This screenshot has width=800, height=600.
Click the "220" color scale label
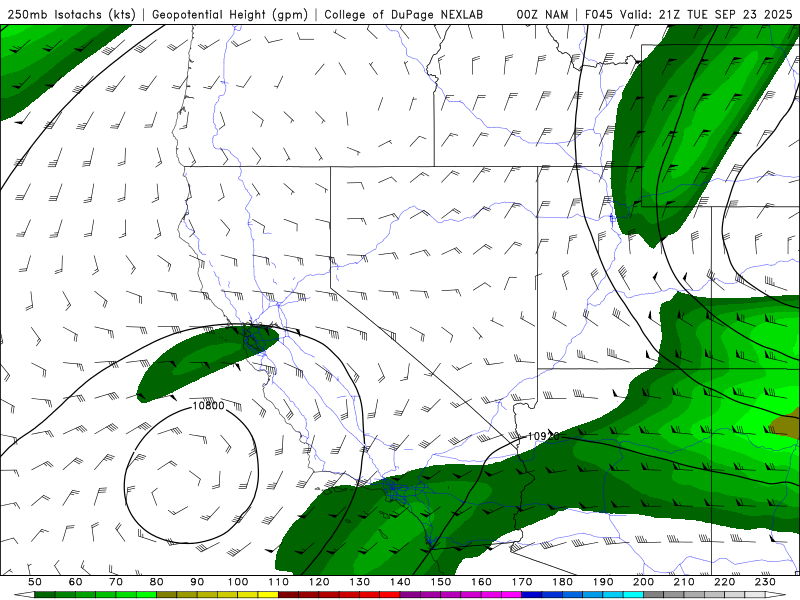pyautogui.click(x=725, y=582)
